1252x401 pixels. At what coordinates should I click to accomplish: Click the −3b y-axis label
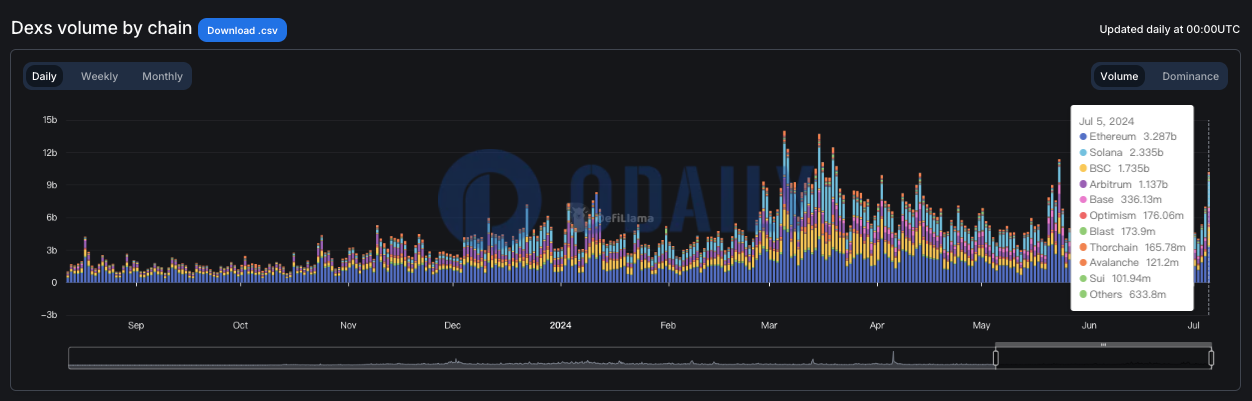[x=48, y=315]
